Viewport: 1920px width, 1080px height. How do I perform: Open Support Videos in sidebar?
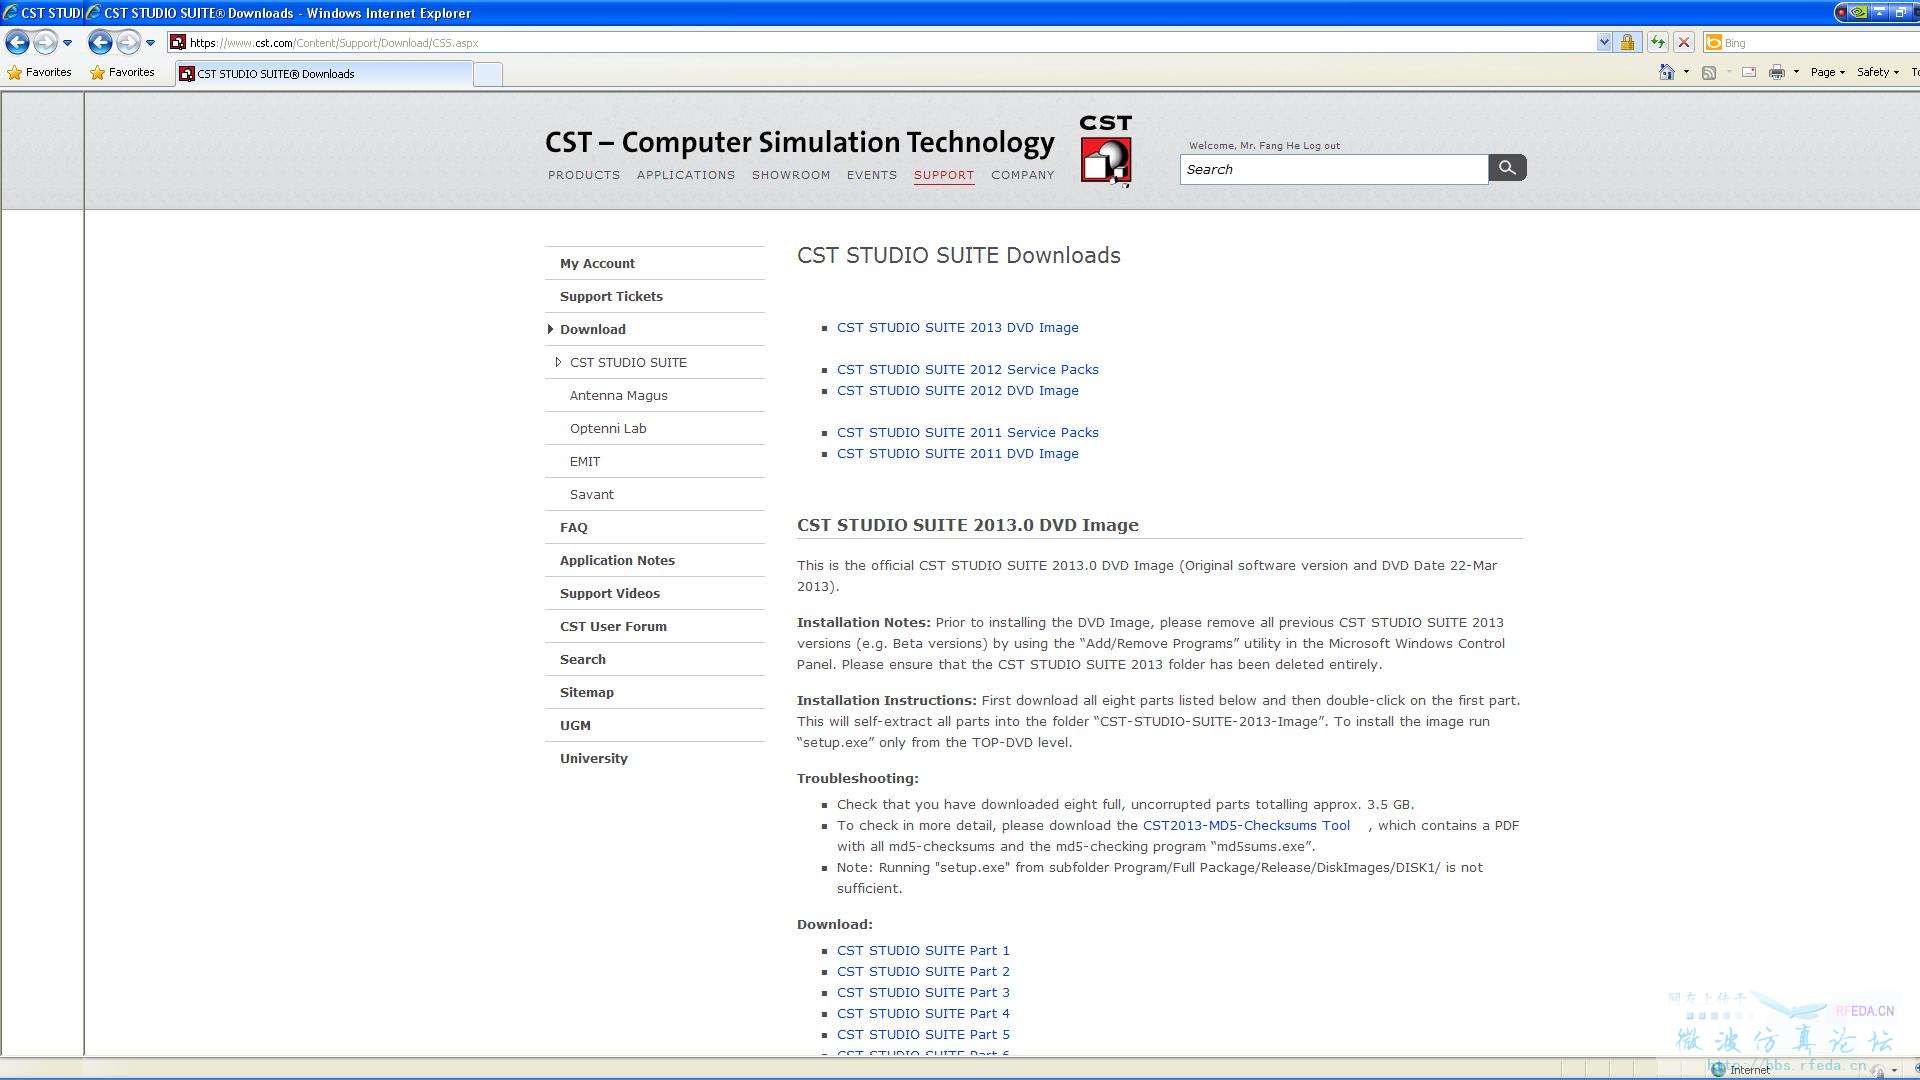point(610,593)
